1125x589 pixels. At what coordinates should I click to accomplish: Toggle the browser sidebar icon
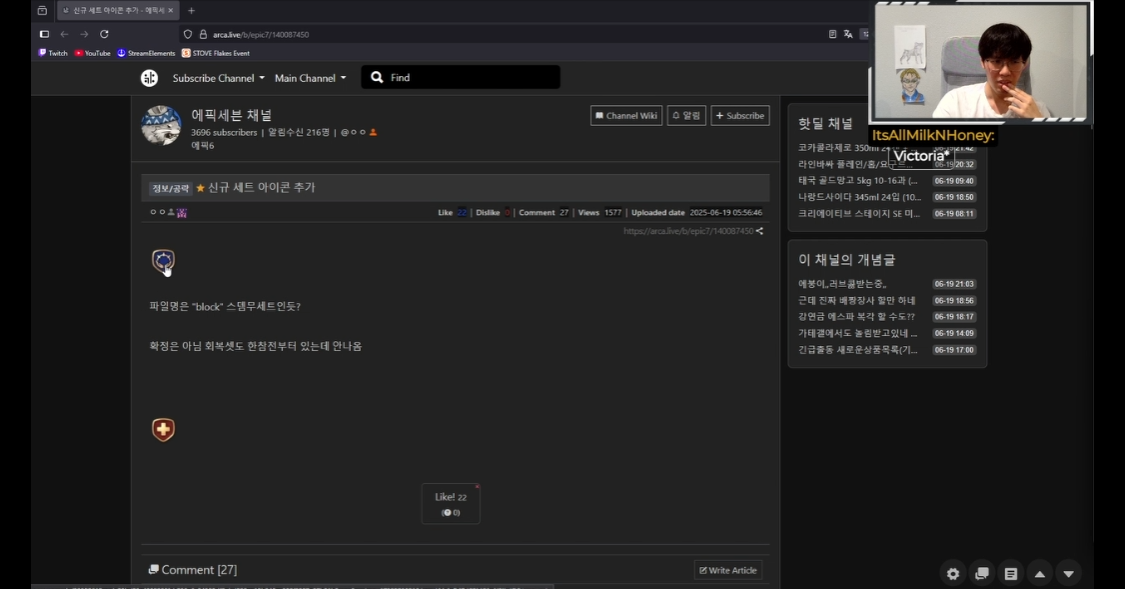44,34
